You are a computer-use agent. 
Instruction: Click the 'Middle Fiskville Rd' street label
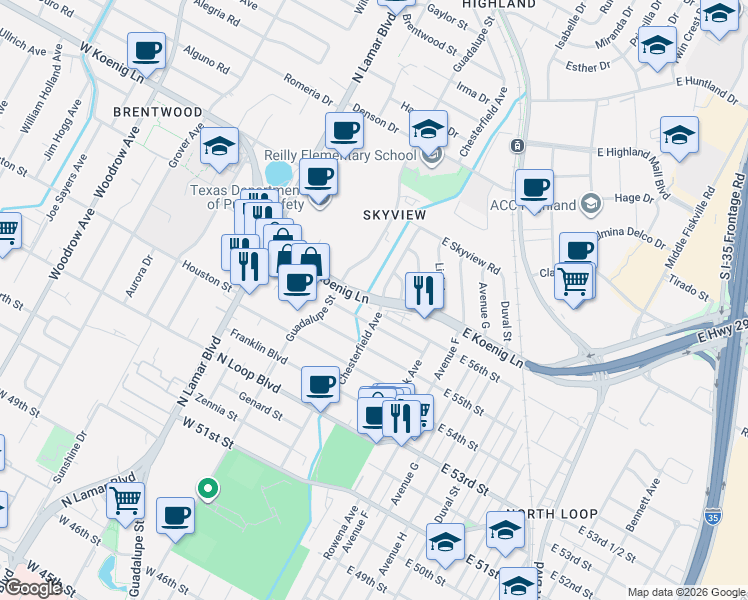[x=690, y=227]
